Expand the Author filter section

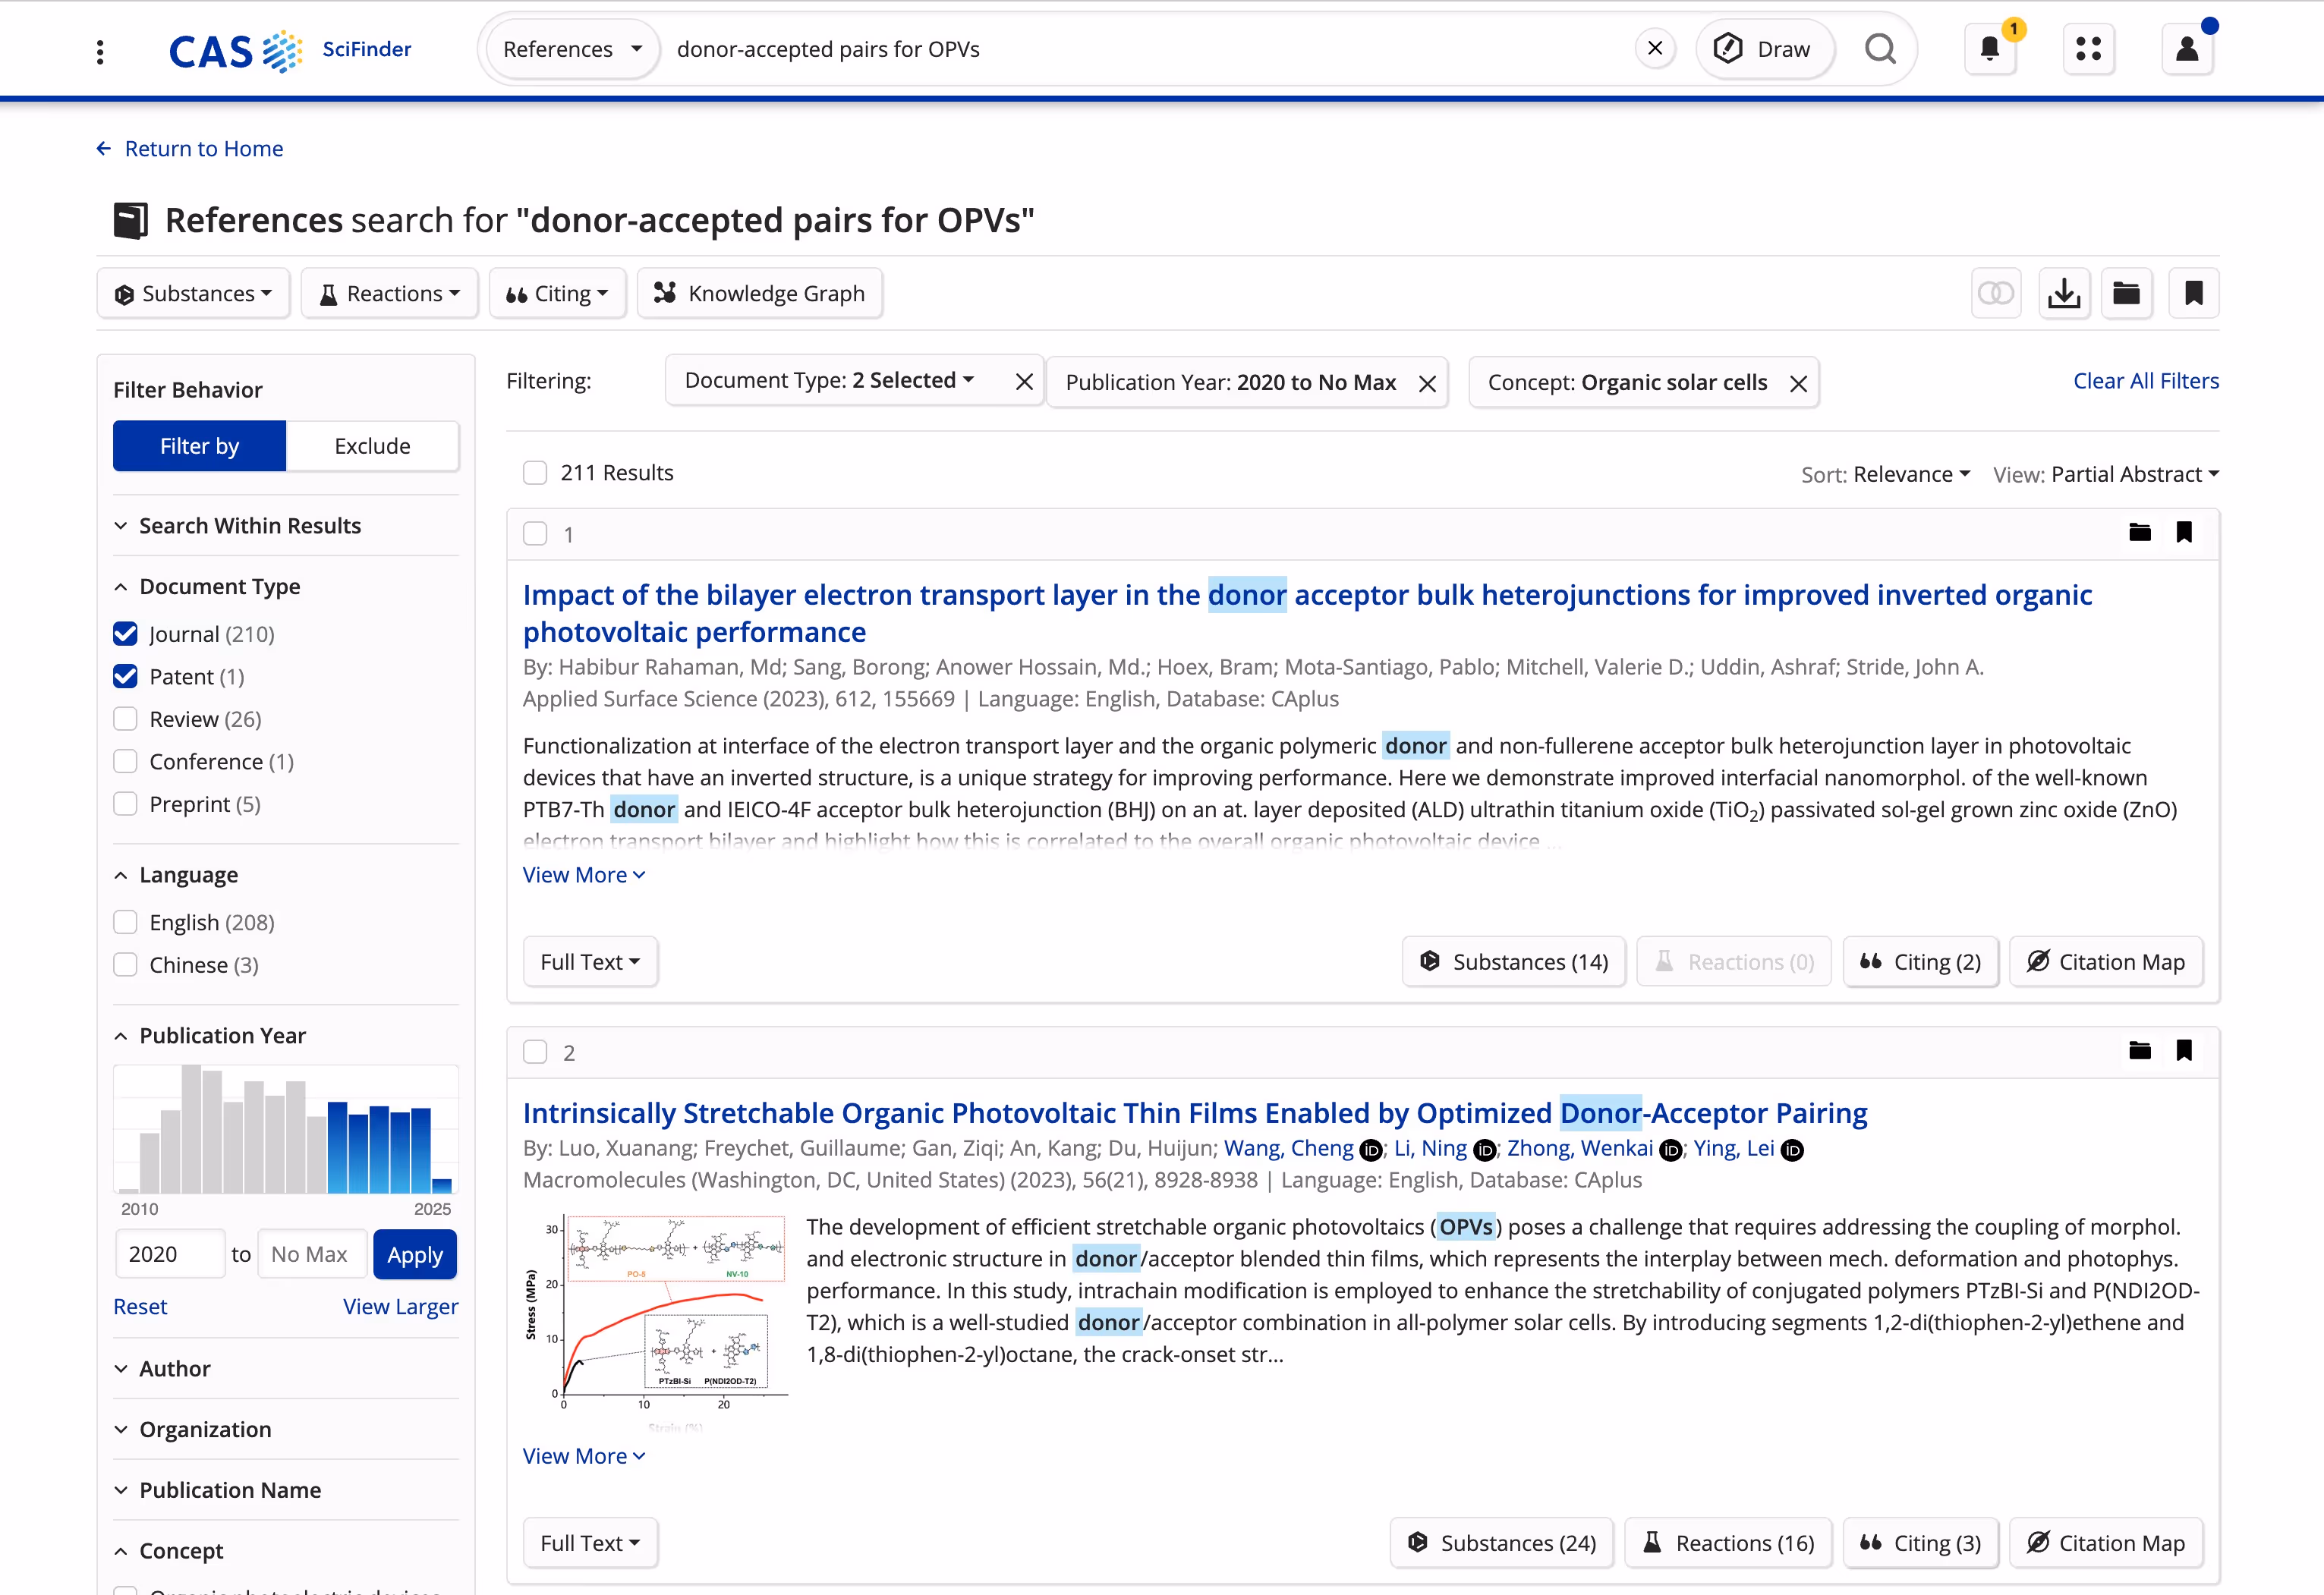[x=175, y=1369]
